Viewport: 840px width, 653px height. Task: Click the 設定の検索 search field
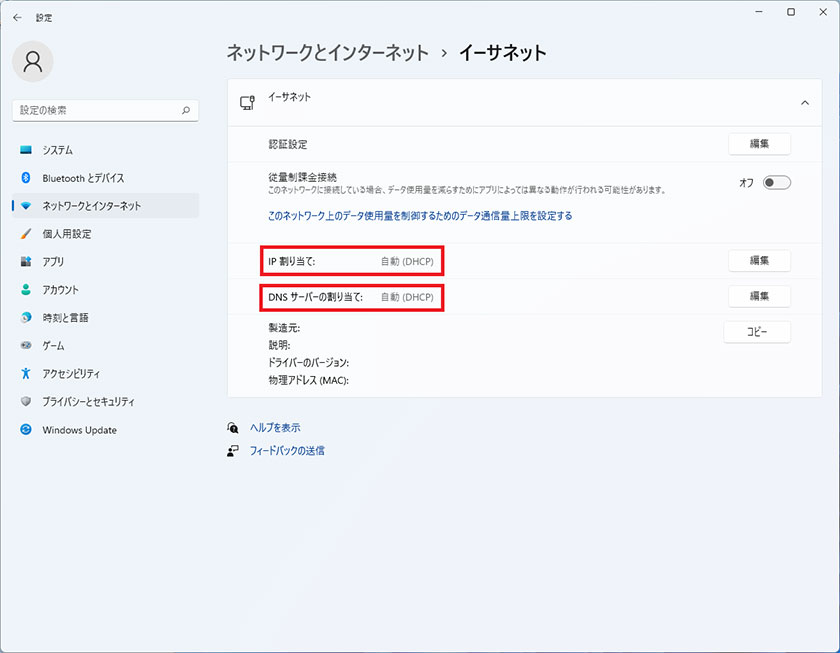pyautogui.click(x=95, y=111)
